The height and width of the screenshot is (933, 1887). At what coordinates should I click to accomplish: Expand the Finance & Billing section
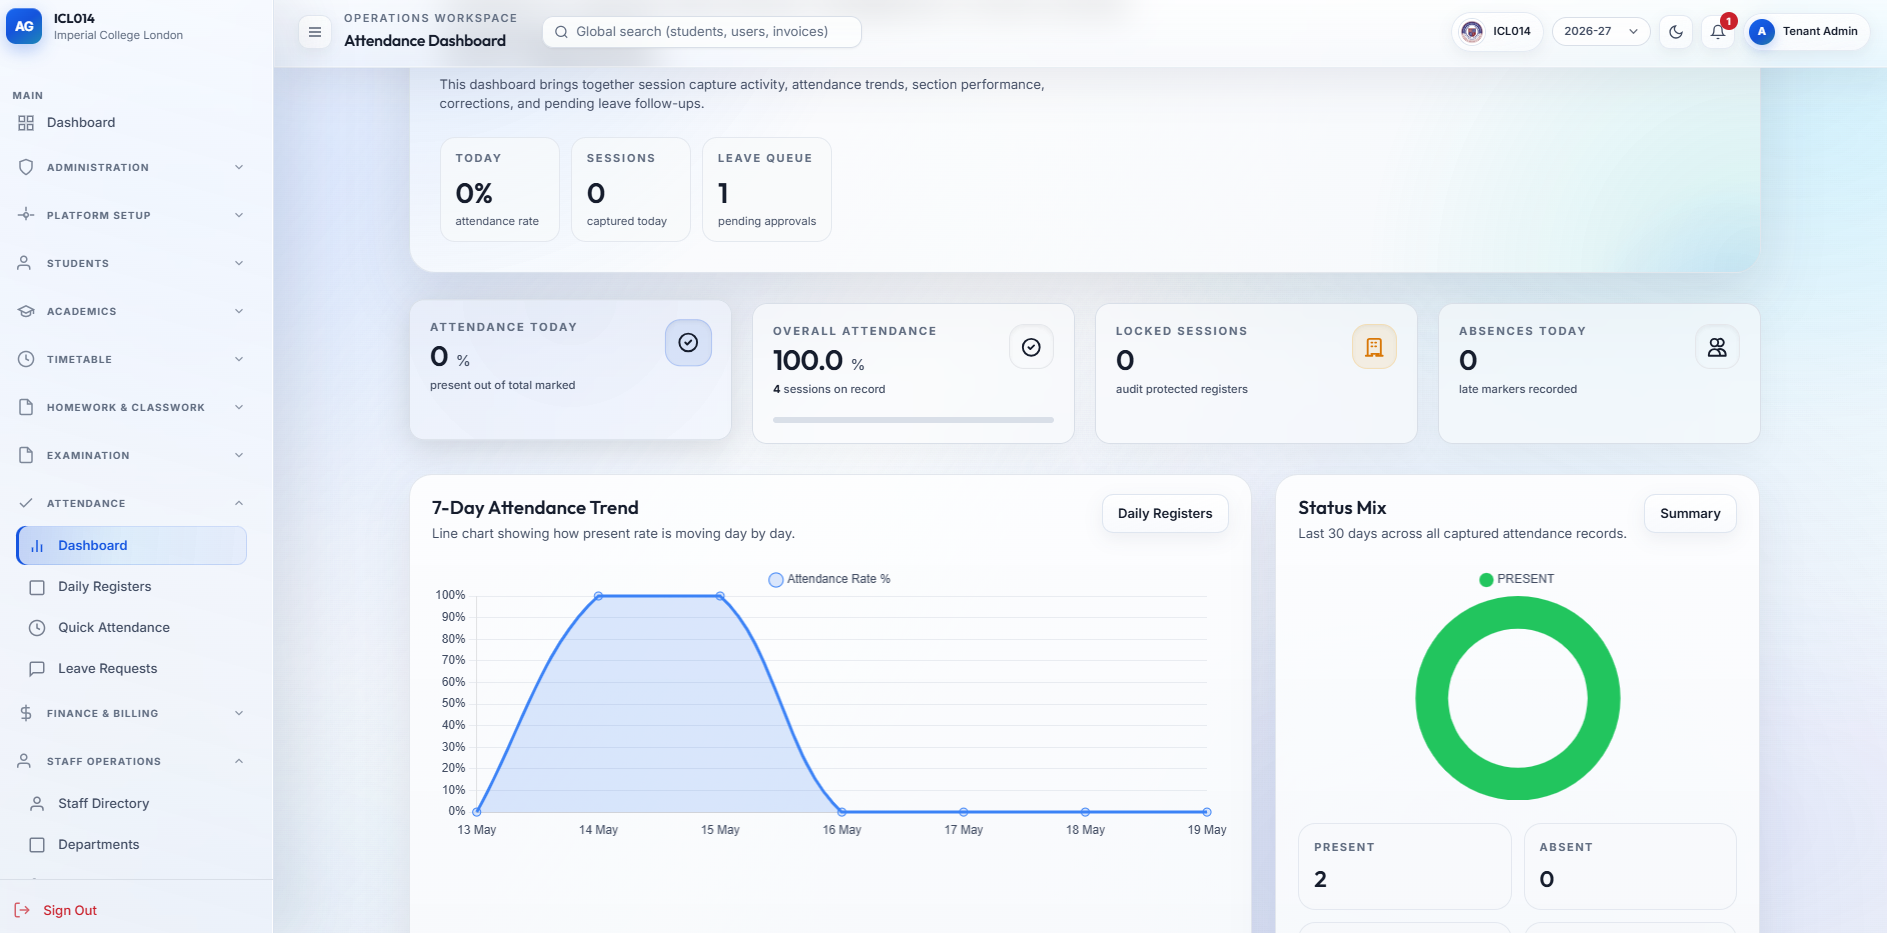(131, 713)
